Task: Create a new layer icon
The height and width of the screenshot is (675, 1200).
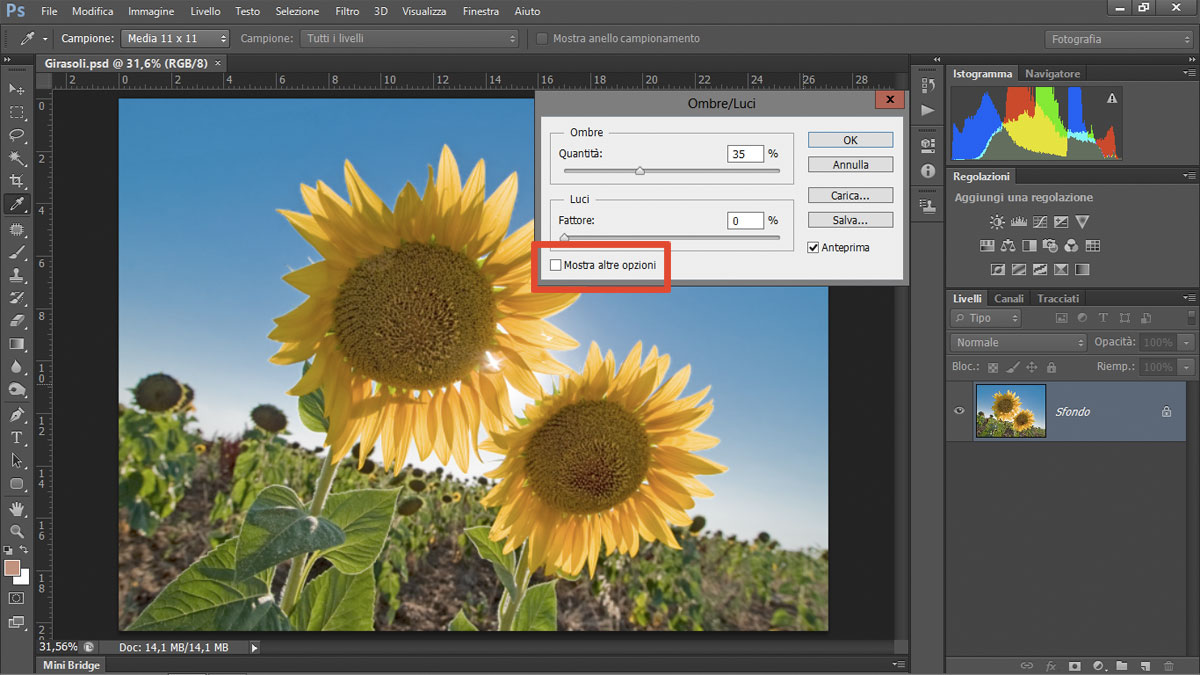Action: pos(1146,666)
